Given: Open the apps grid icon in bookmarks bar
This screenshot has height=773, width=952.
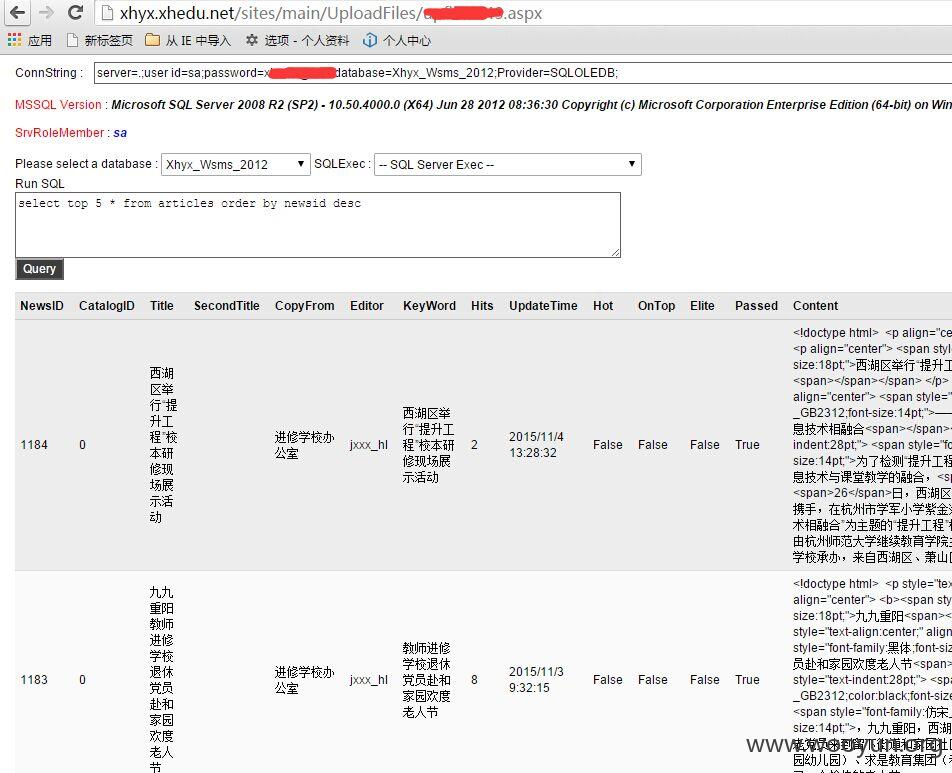Looking at the screenshot, I should click(14, 40).
